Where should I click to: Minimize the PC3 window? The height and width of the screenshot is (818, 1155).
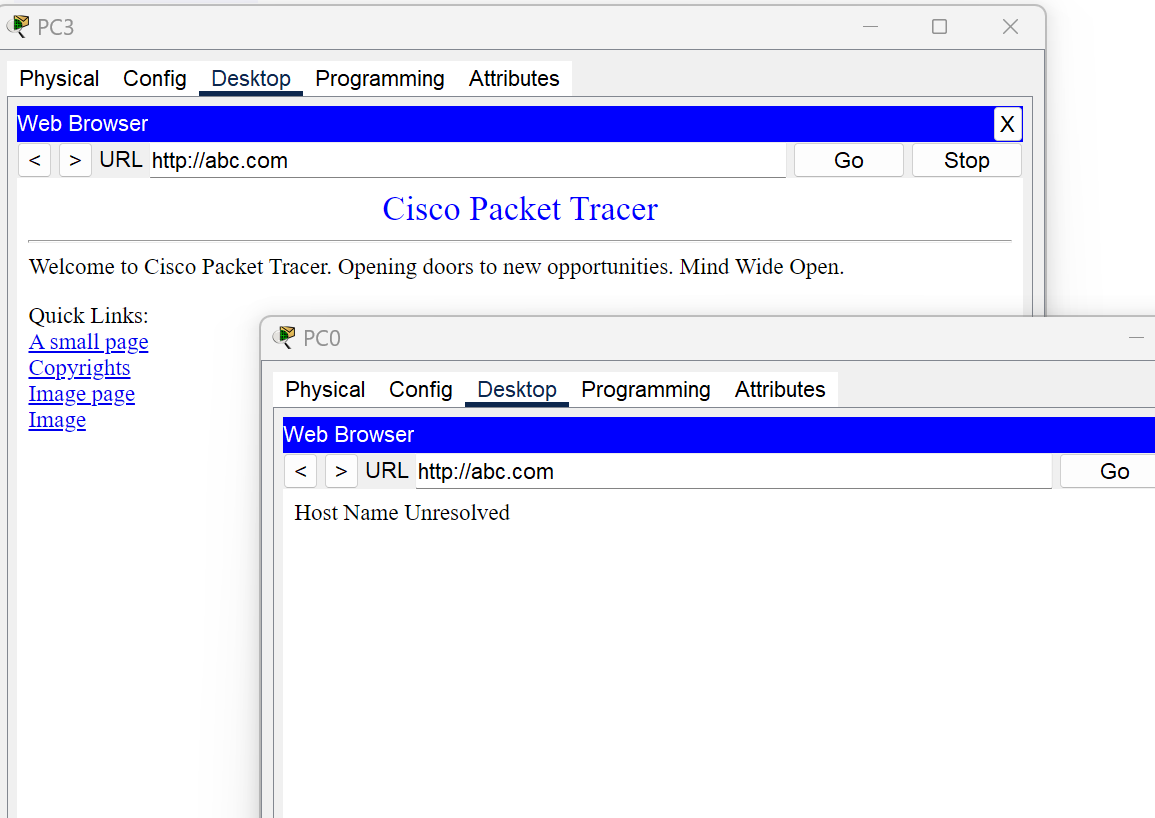870,27
